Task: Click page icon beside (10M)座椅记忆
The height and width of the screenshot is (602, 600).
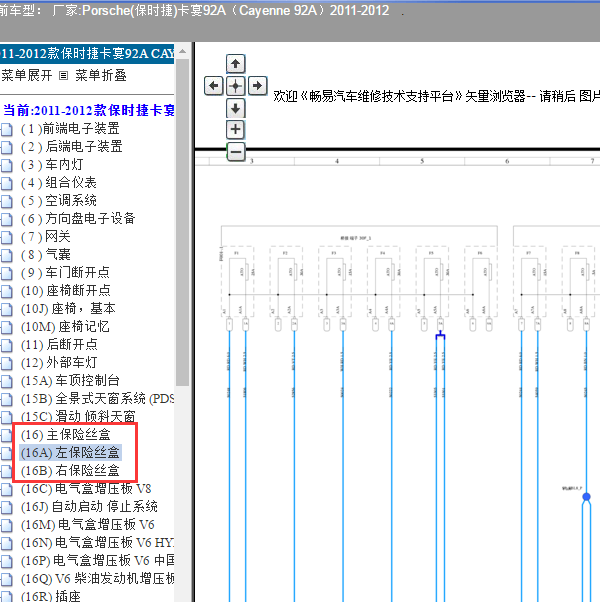Action: click(7, 327)
